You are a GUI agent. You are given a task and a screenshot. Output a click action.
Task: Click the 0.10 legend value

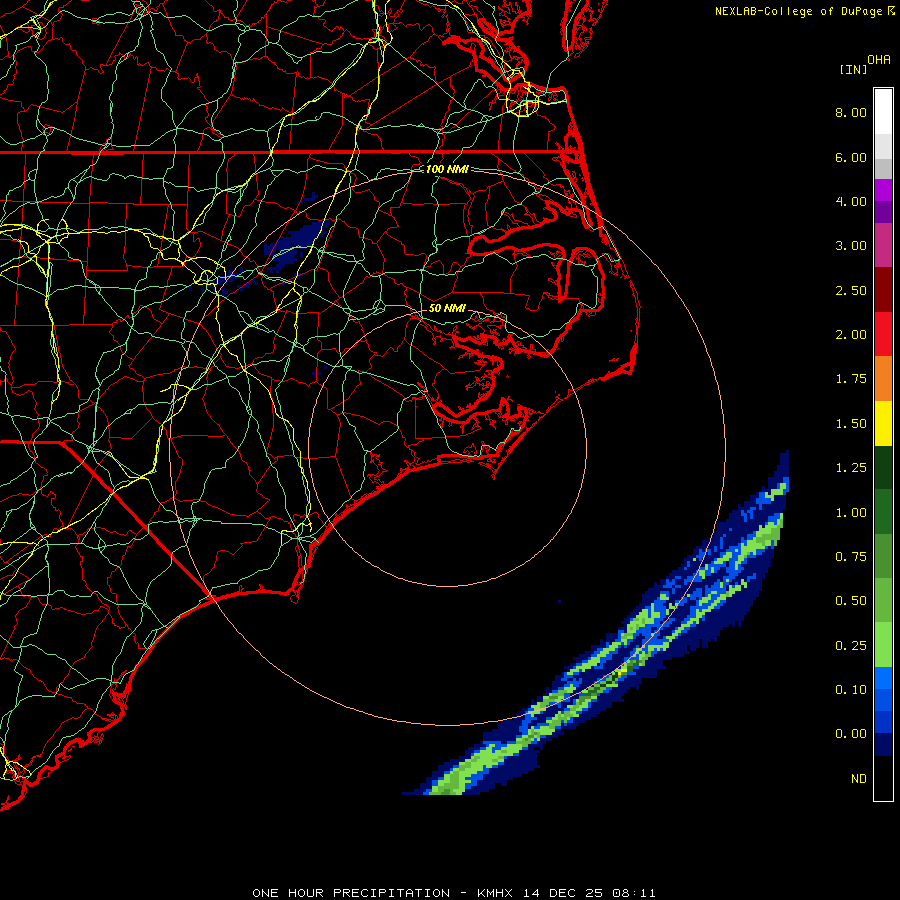point(851,690)
